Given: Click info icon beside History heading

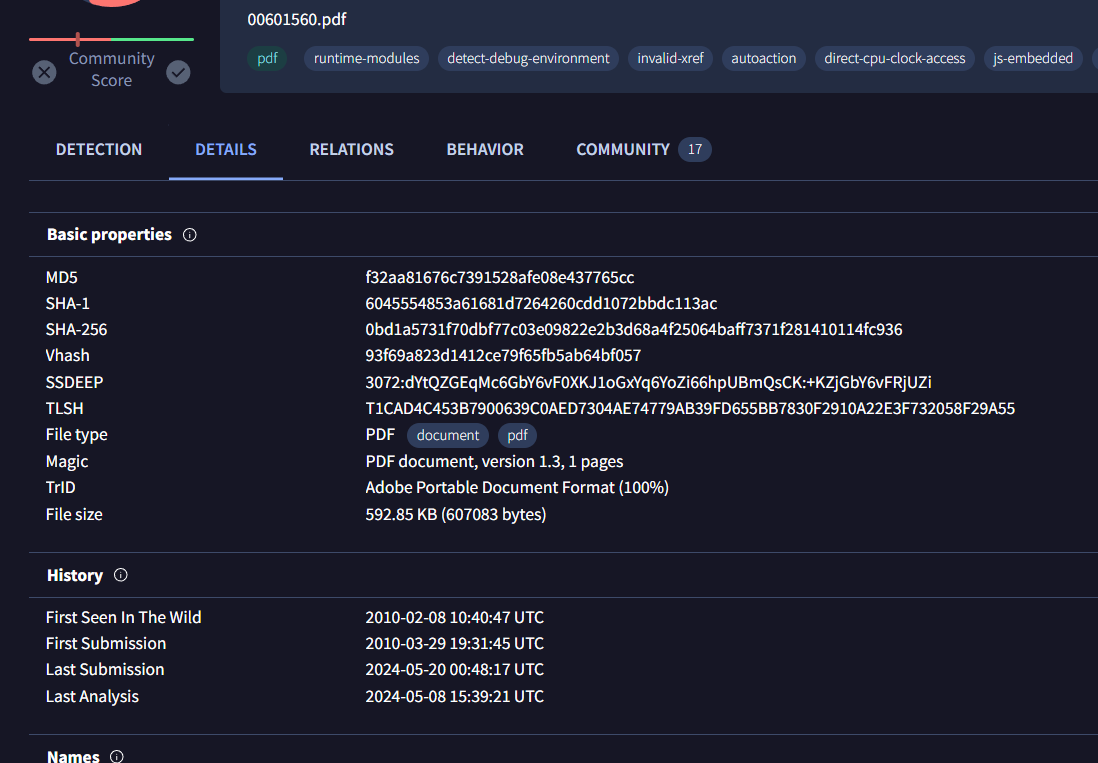Looking at the screenshot, I should point(121,575).
